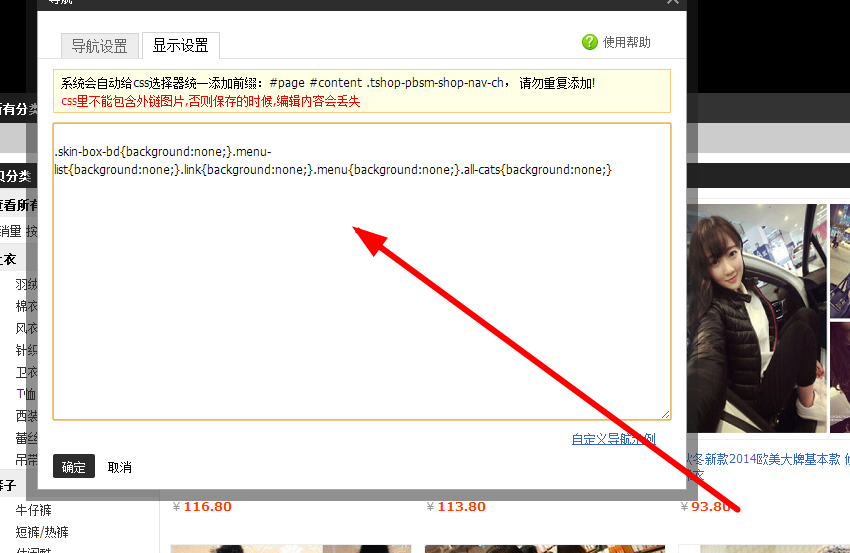The height and width of the screenshot is (553, 850).
Task: Click the ¥113.80 product price
Action: (460, 507)
